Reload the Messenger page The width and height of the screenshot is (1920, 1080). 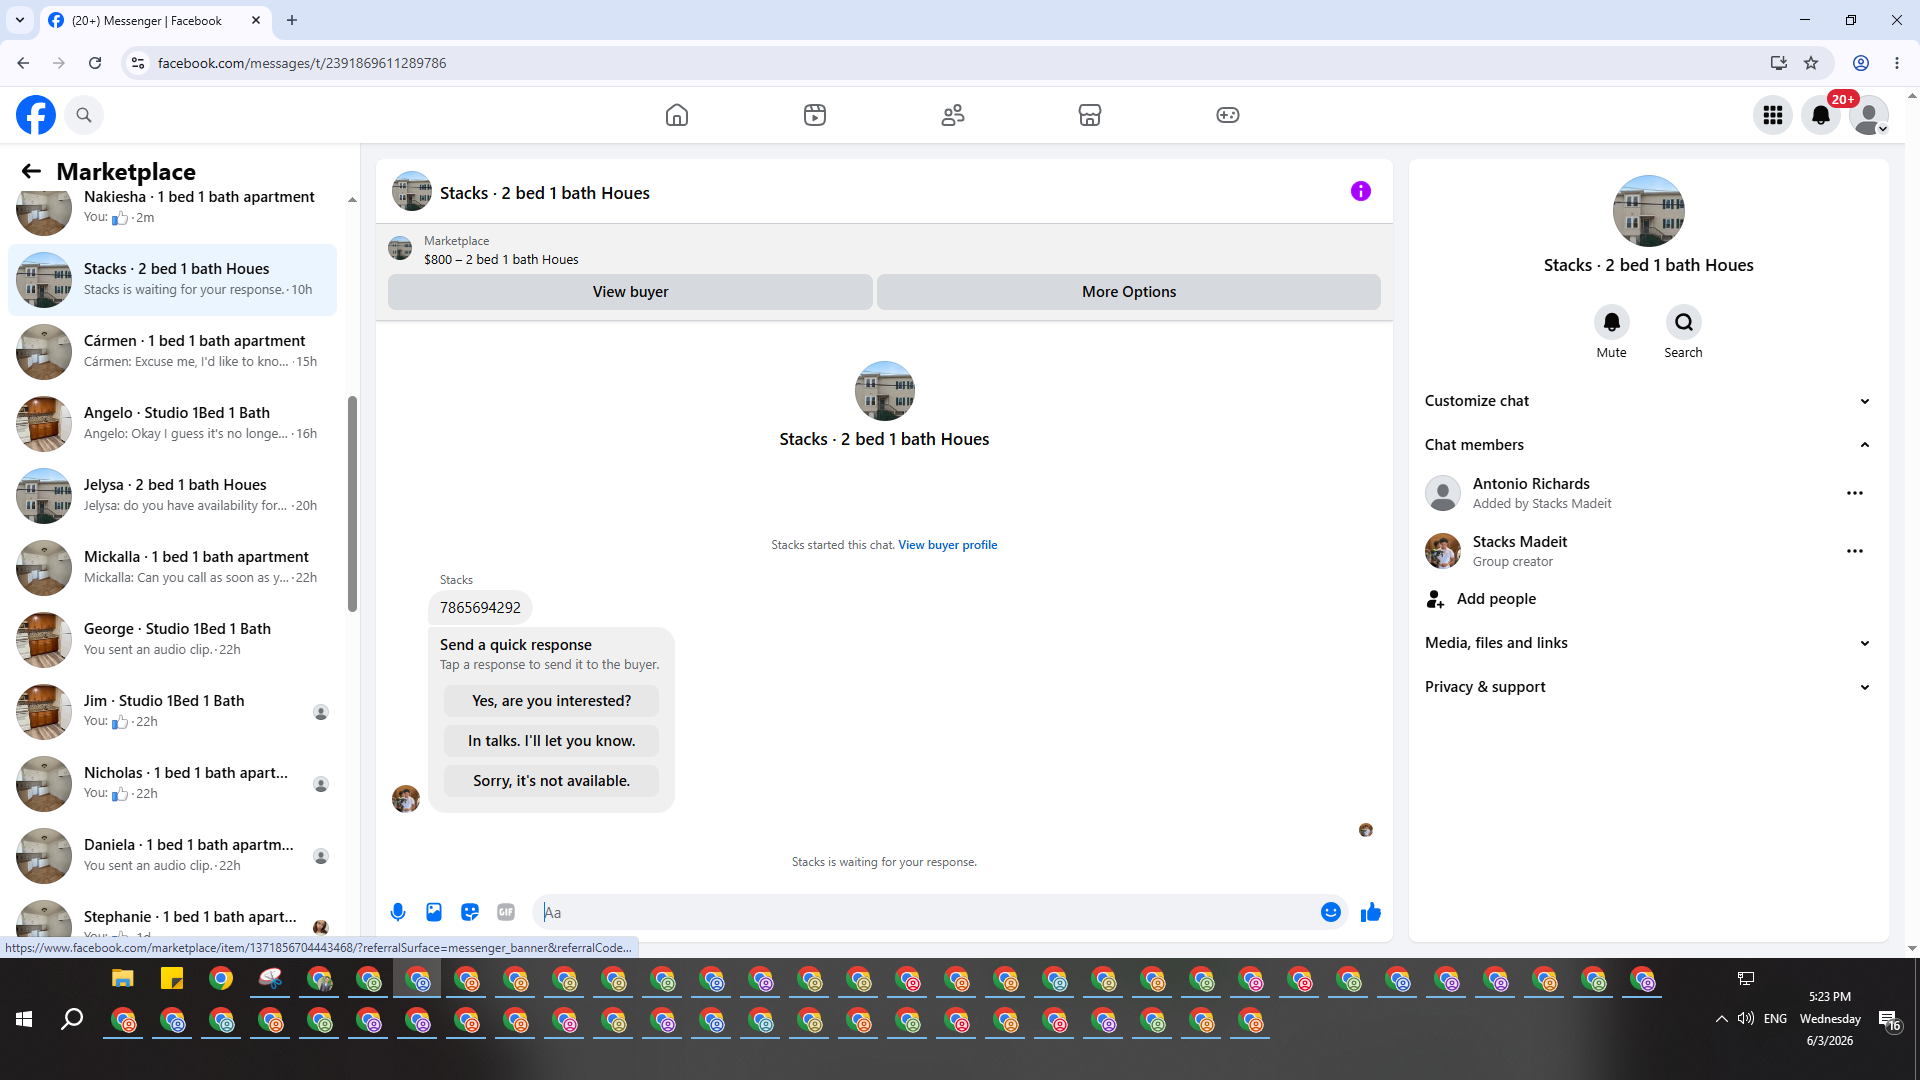[x=95, y=63]
